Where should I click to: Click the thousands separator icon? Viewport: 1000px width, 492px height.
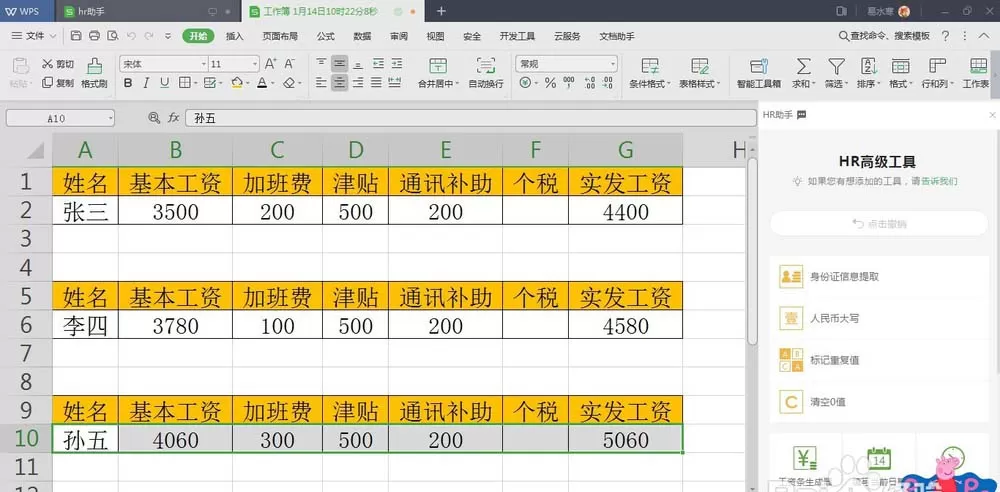click(x=569, y=83)
